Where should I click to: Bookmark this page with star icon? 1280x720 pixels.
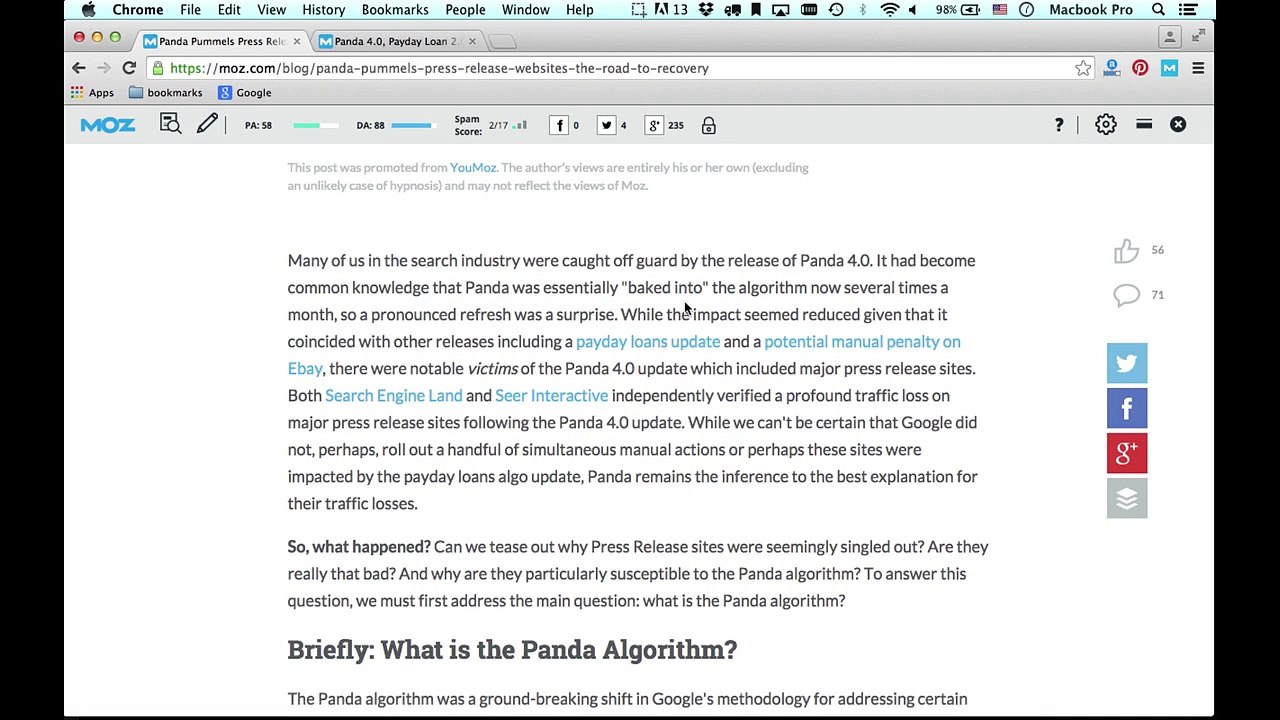1083,68
